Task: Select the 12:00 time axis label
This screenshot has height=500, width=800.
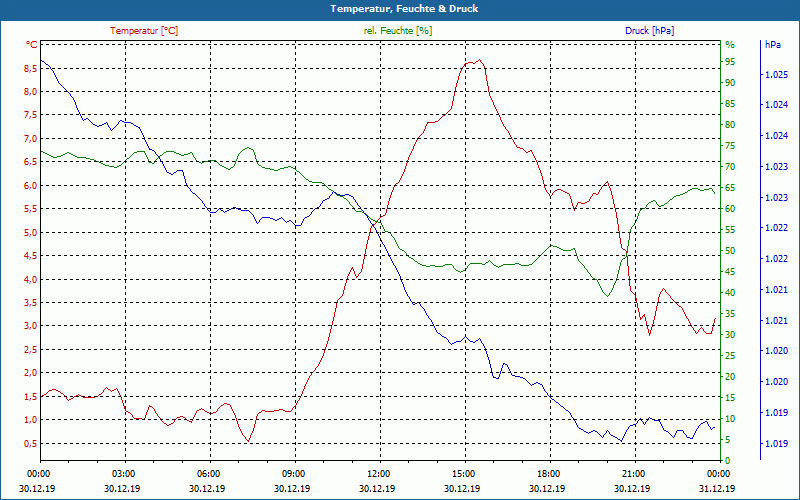Action: pyautogui.click(x=380, y=473)
